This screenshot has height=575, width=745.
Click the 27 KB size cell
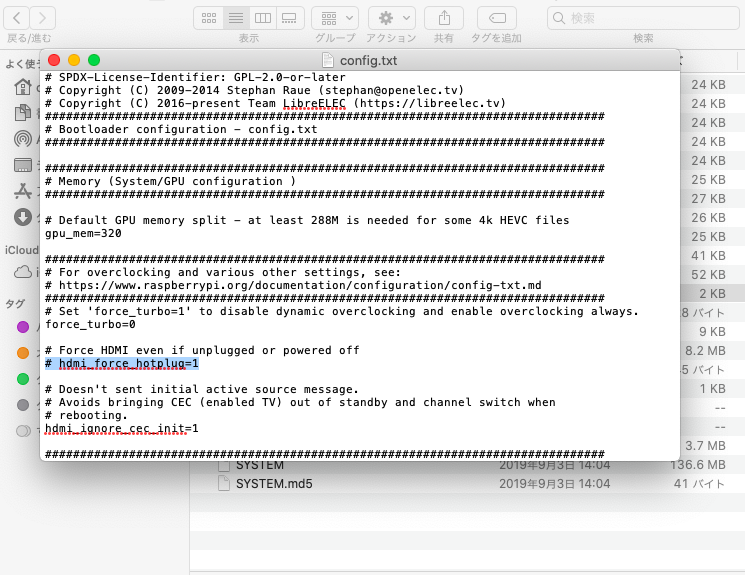(708, 199)
